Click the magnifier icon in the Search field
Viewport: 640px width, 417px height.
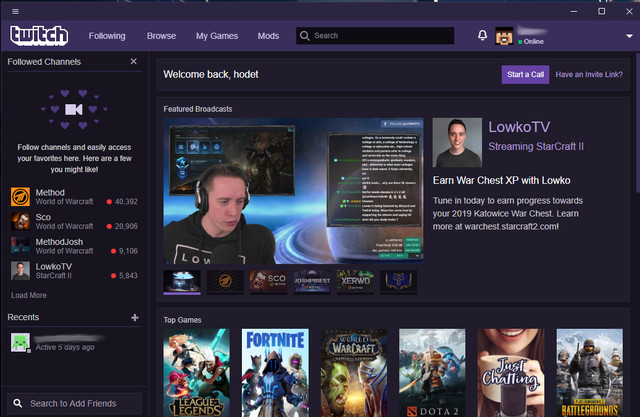tap(304, 35)
